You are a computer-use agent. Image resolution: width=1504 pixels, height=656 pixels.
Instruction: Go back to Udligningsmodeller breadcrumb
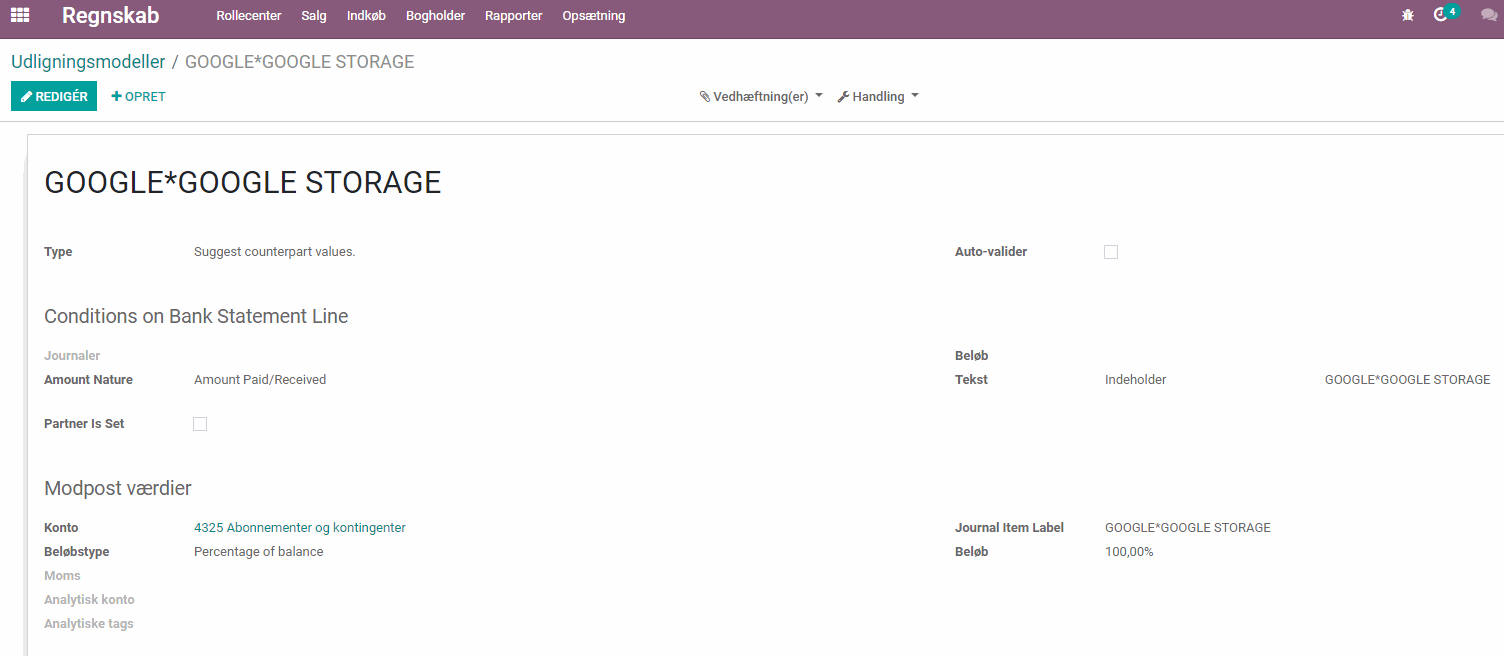[88, 62]
